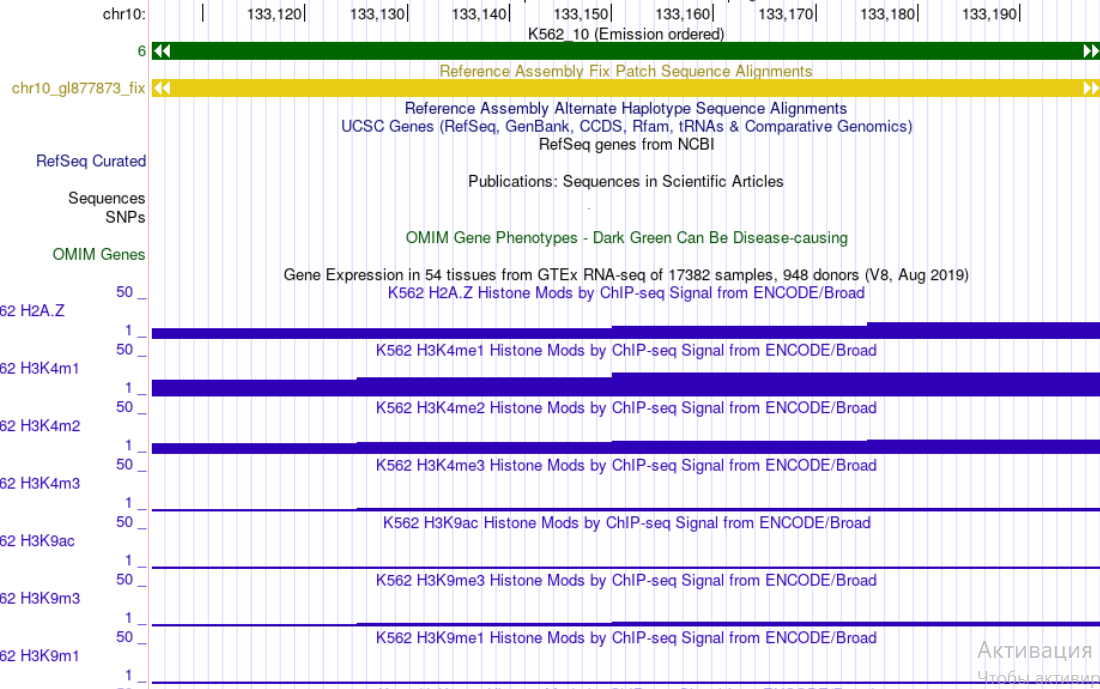Click right double-arrow on green K562_10 track

1091,51
